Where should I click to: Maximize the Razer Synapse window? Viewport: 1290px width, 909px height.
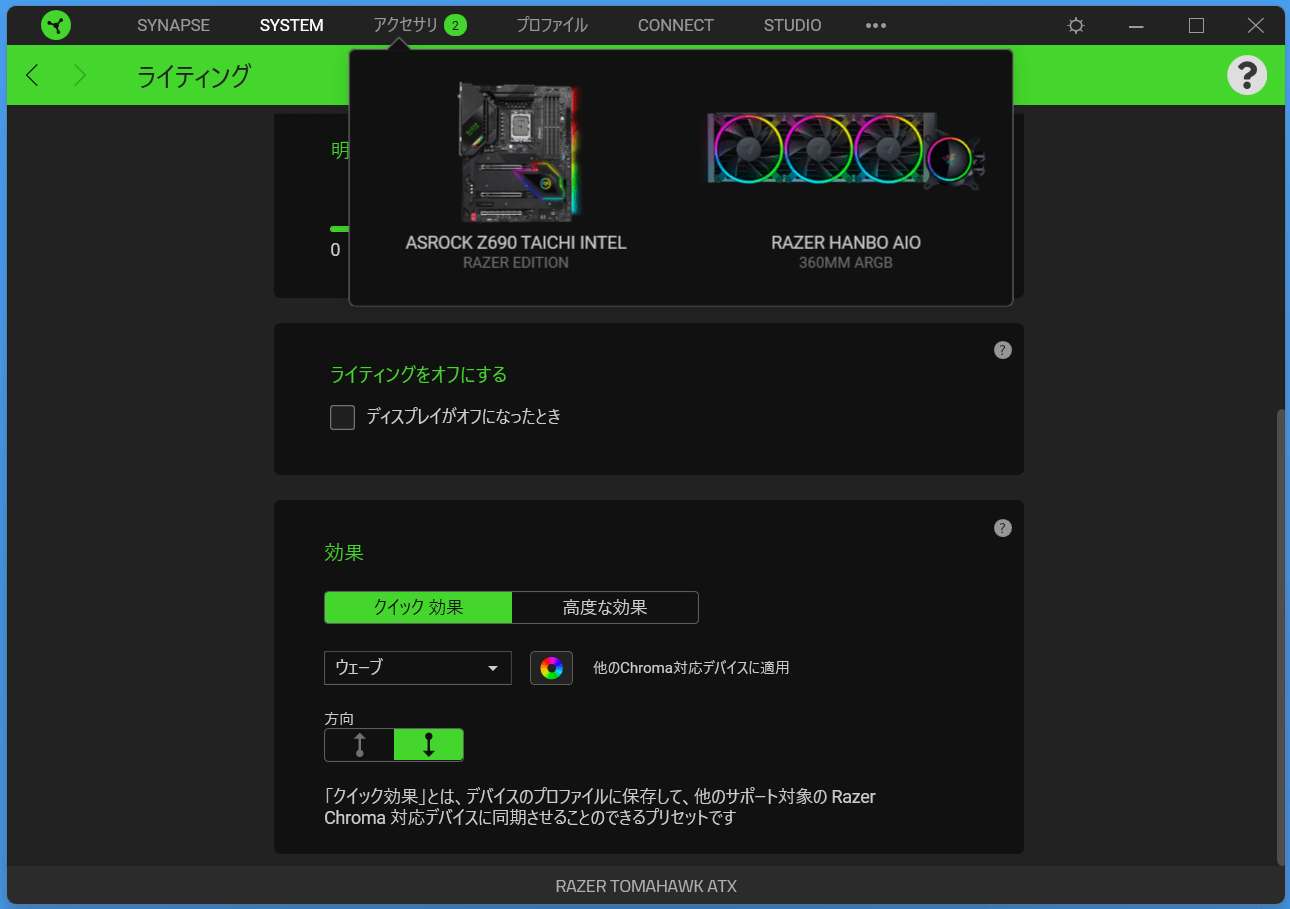tap(1196, 26)
